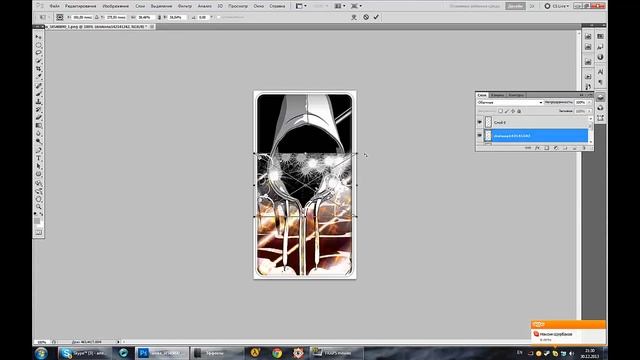
Task: Open the view extras dropdown
Action: pyautogui.click(x=301, y=6)
